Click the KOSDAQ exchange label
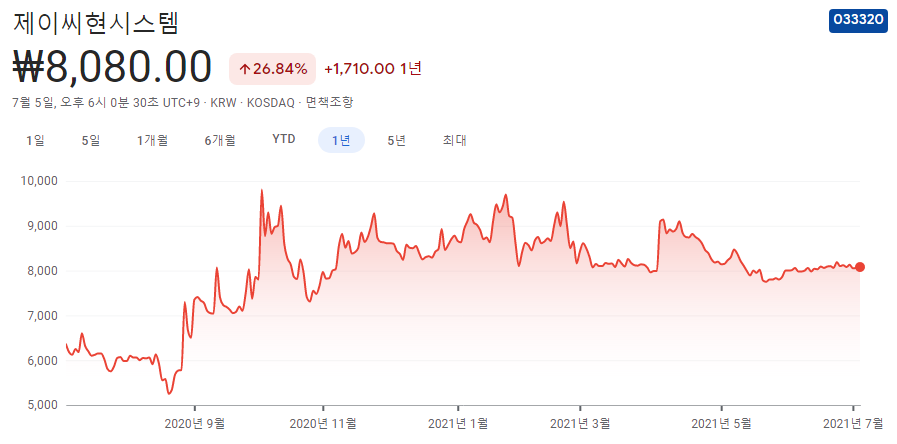Image resolution: width=897 pixels, height=444 pixels. click(x=270, y=103)
